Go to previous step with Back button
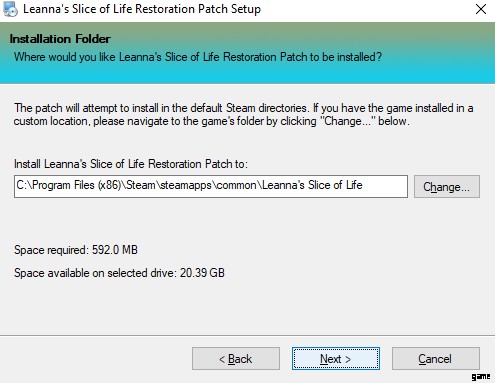The width and height of the screenshot is (495, 383). tap(236, 359)
